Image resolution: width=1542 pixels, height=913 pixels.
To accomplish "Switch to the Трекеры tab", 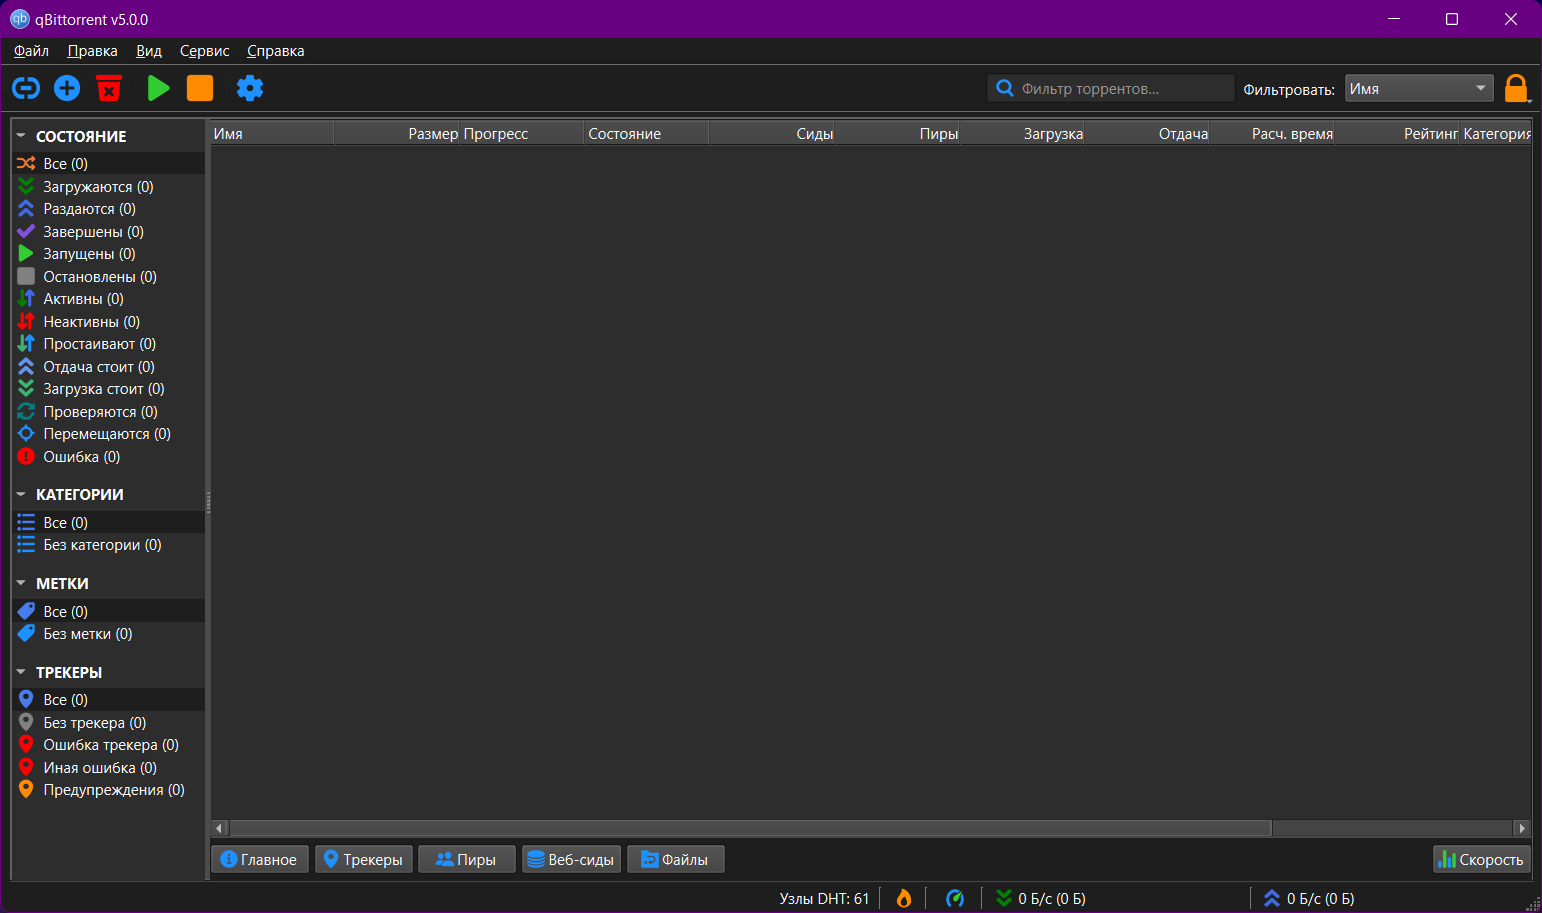I will pyautogui.click(x=364, y=859).
